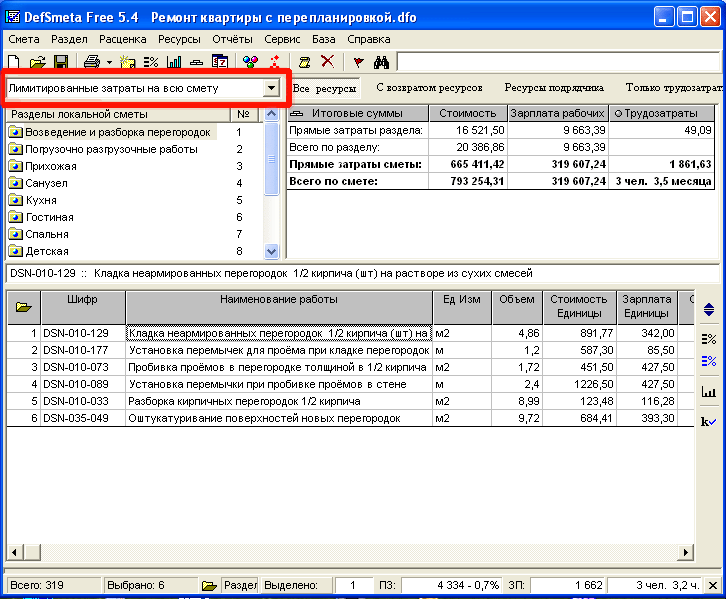Viewport: 726px width, 599px height.
Task: Click the search text field in toolbar
Action: coord(556,62)
